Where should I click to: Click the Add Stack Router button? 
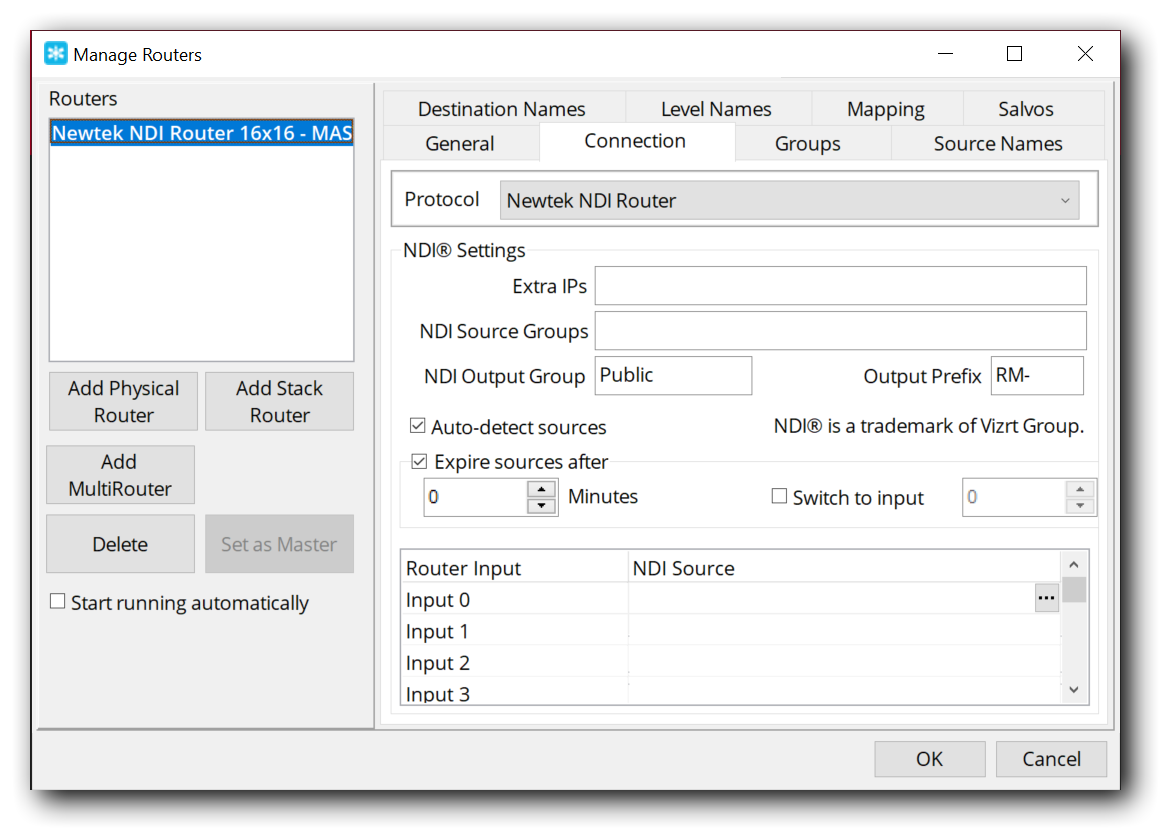click(x=279, y=401)
